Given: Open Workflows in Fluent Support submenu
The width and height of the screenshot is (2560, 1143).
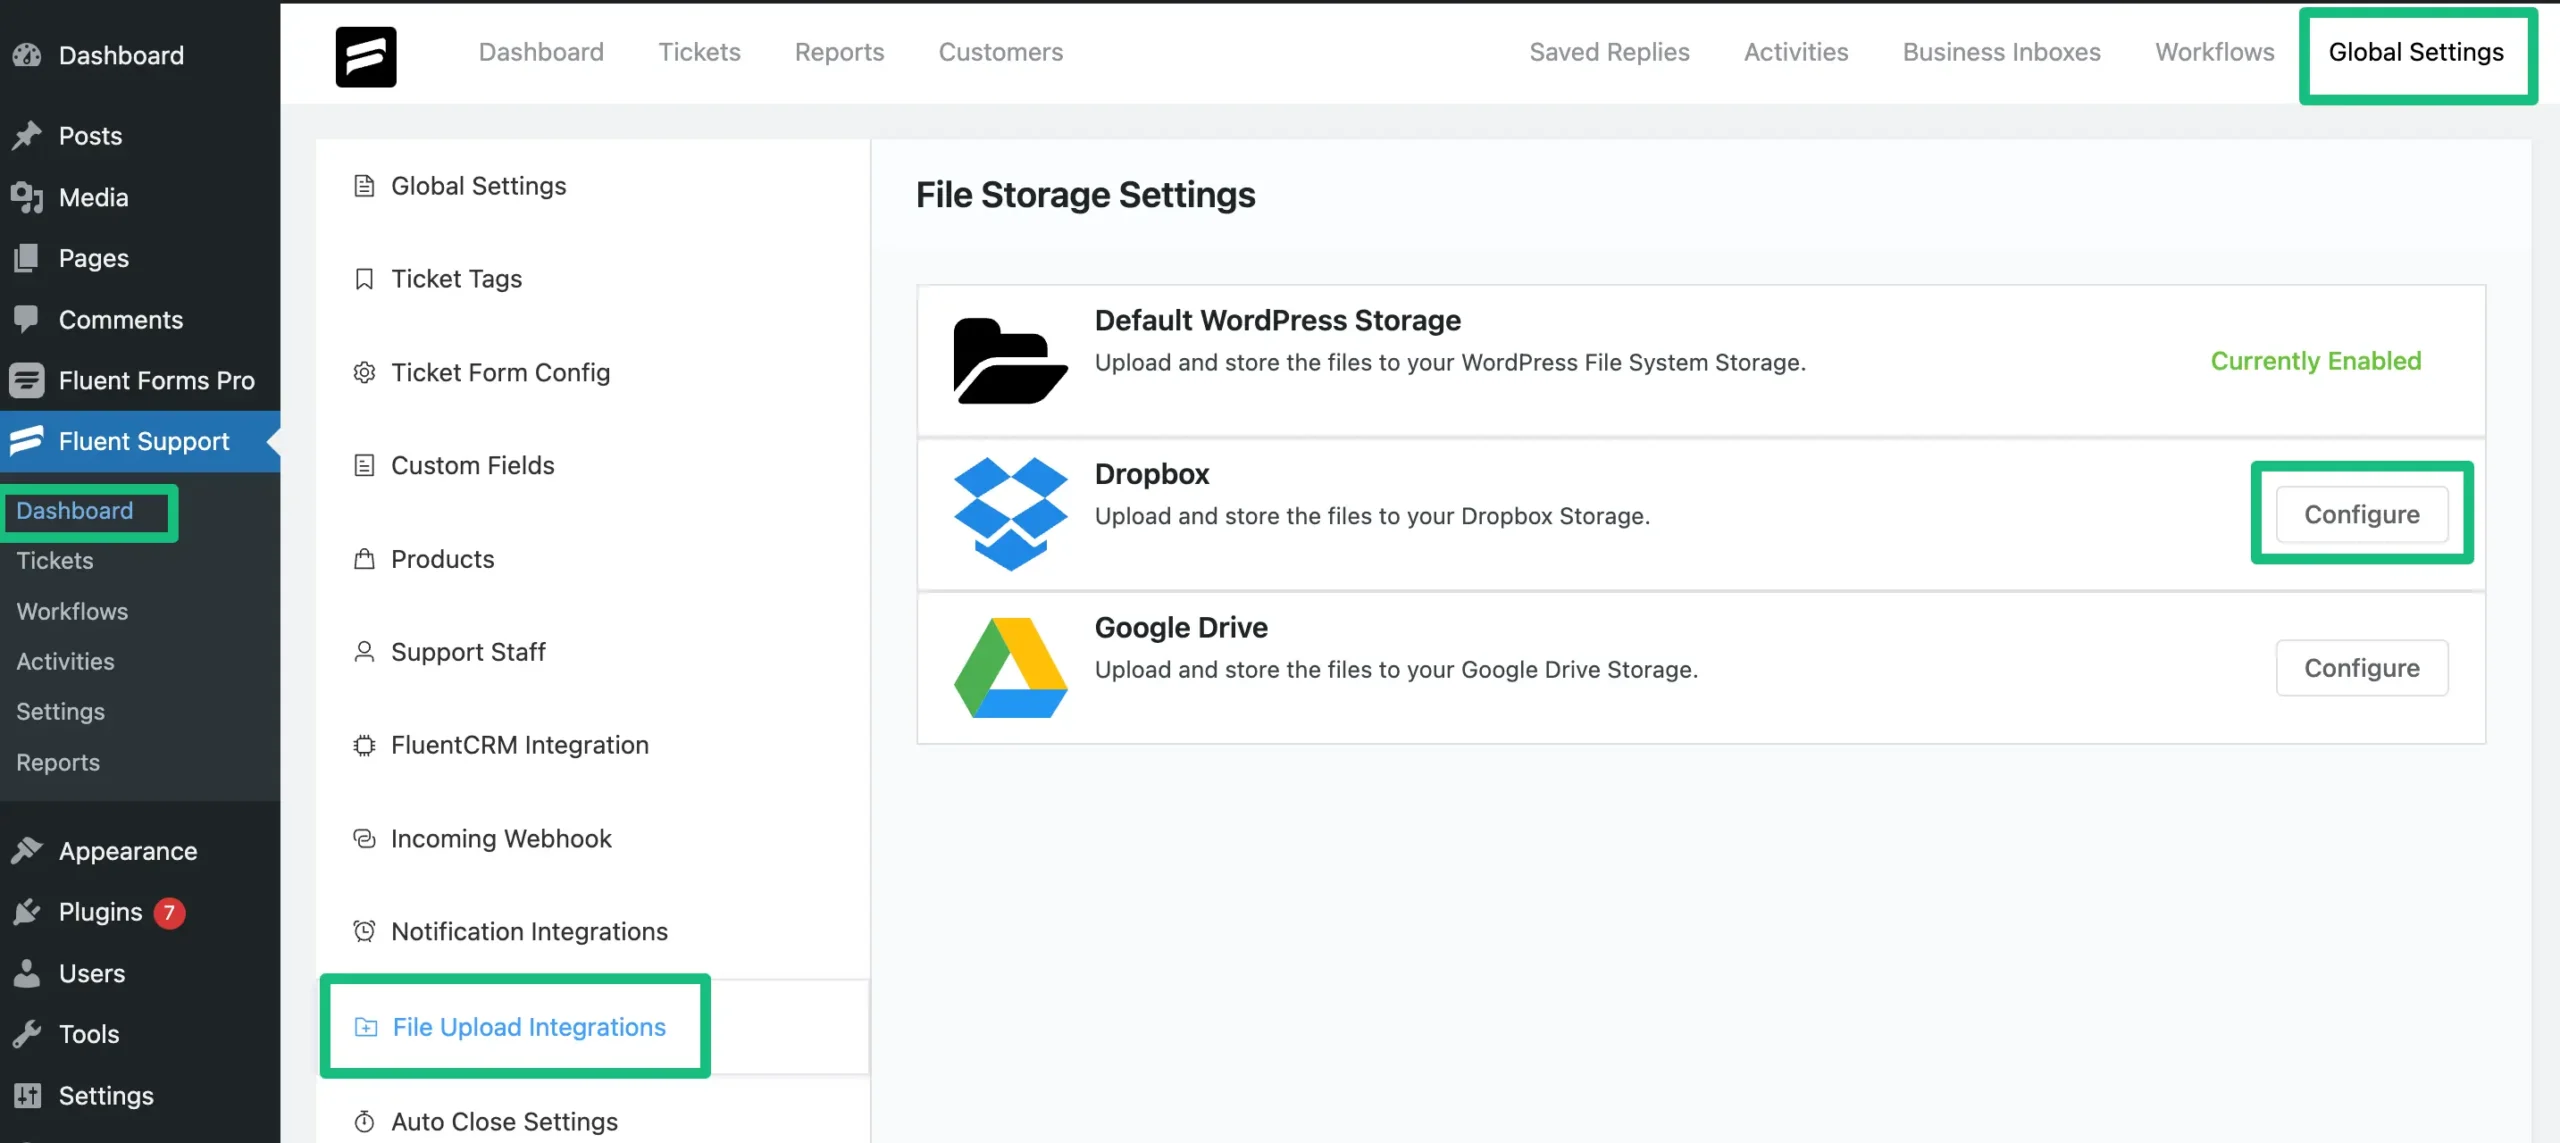Looking at the screenshot, I should (x=72, y=611).
